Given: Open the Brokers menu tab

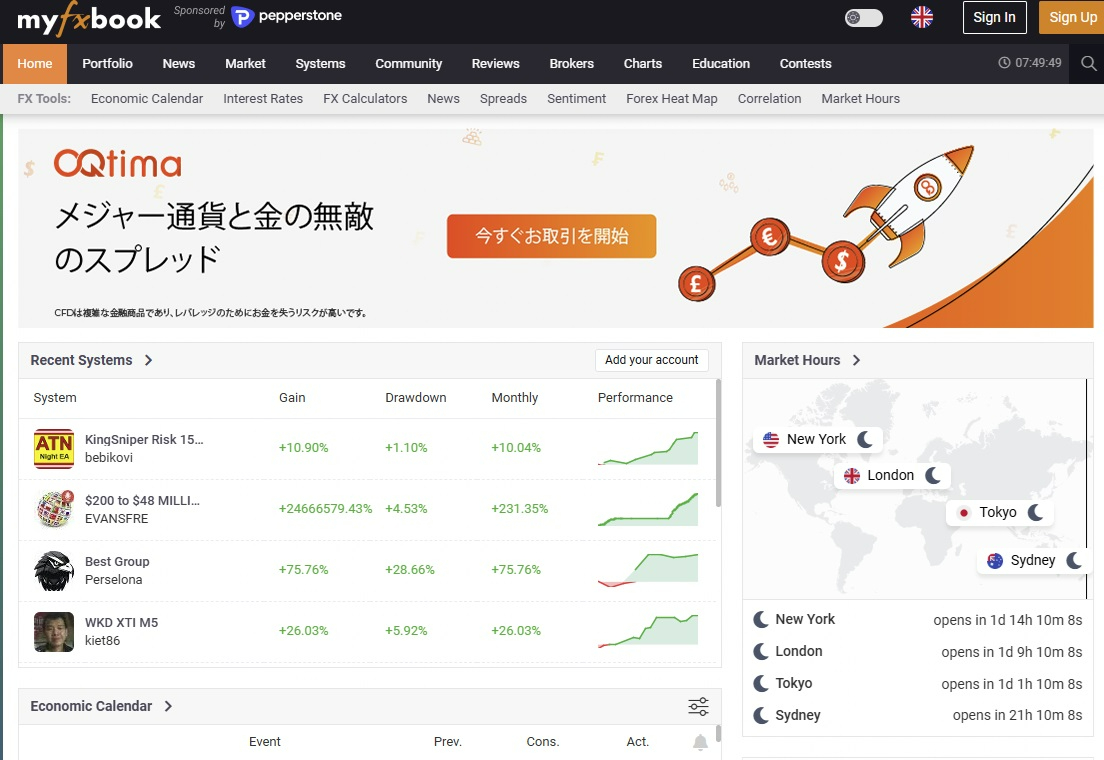Looking at the screenshot, I should pyautogui.click(x=571, y=63).
